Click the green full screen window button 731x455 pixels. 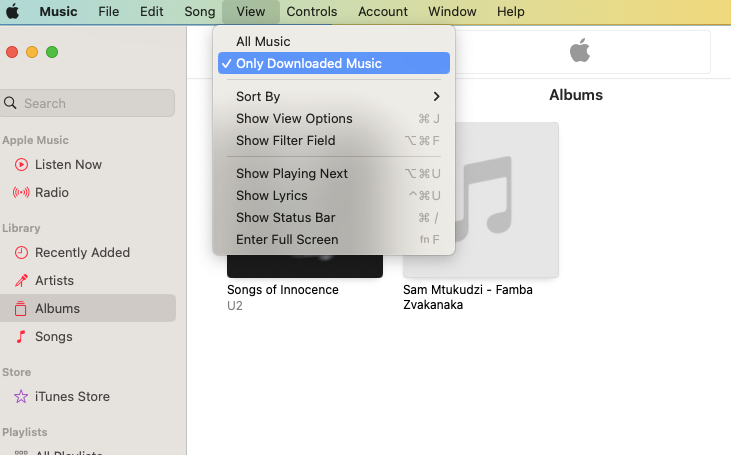[x=52, y=52]
